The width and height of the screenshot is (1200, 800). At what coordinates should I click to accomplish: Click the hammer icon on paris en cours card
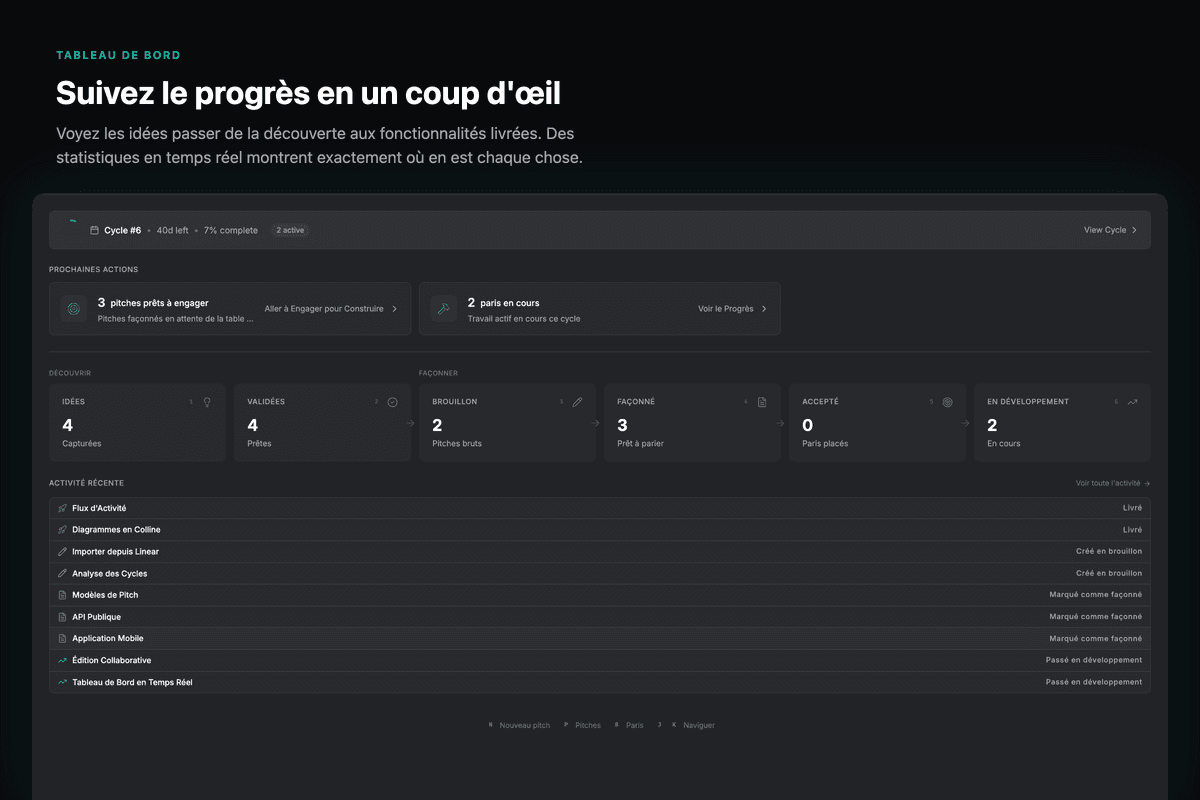[444, 309]
